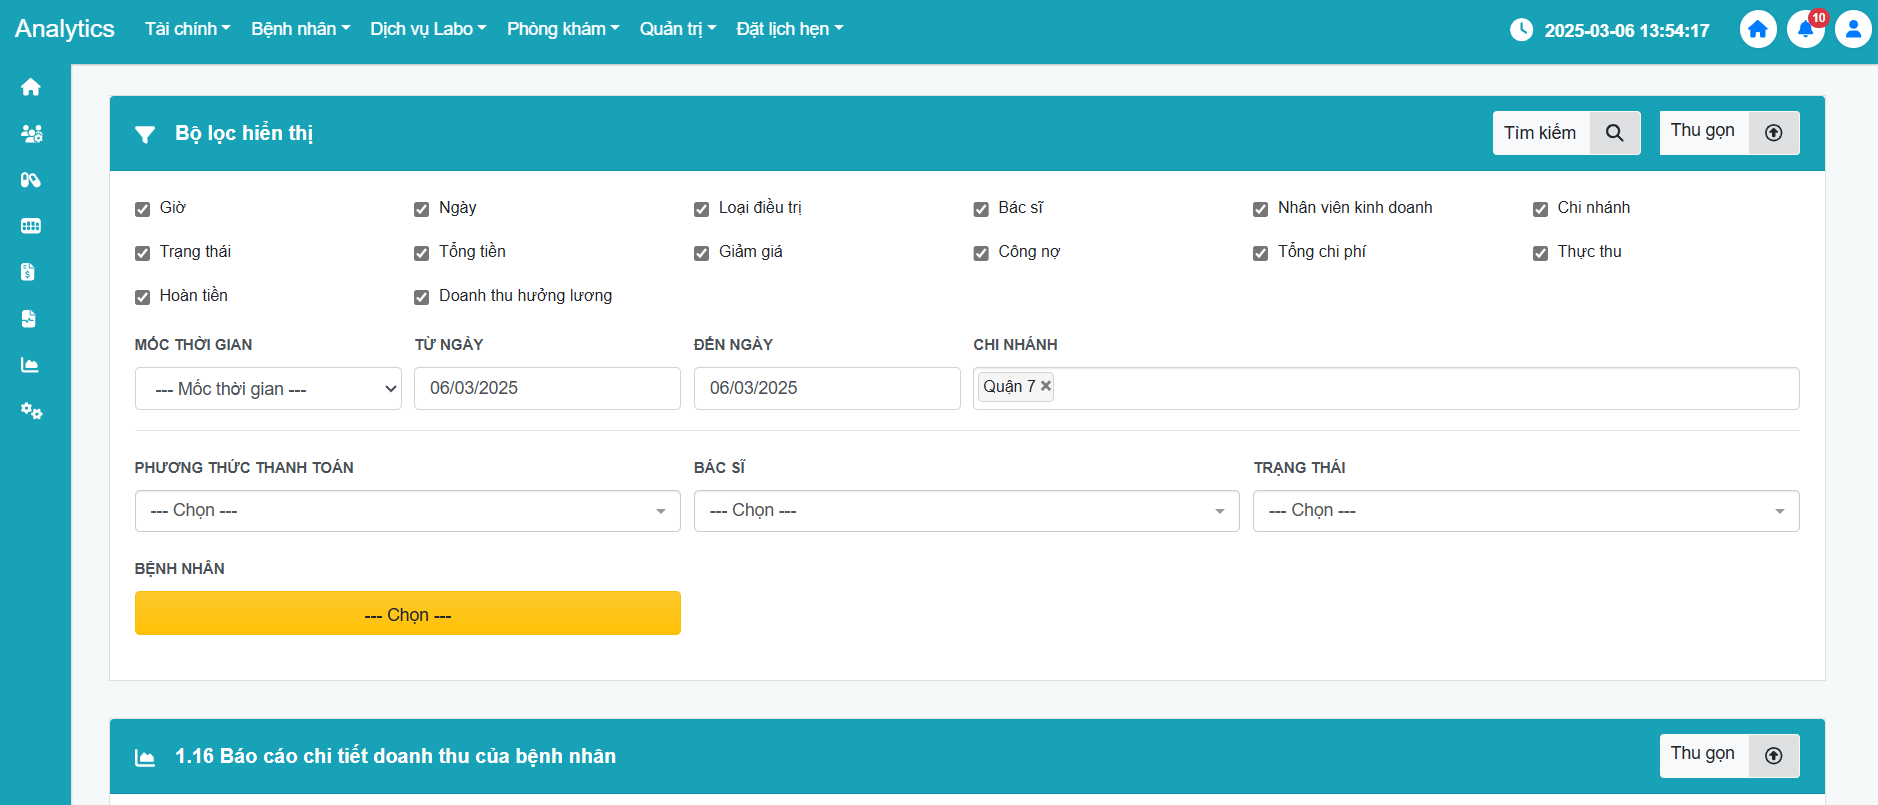Click the Từ ngày date field
The width and height of the screenshot is (1878, 805).
click(x=547, y=389)
